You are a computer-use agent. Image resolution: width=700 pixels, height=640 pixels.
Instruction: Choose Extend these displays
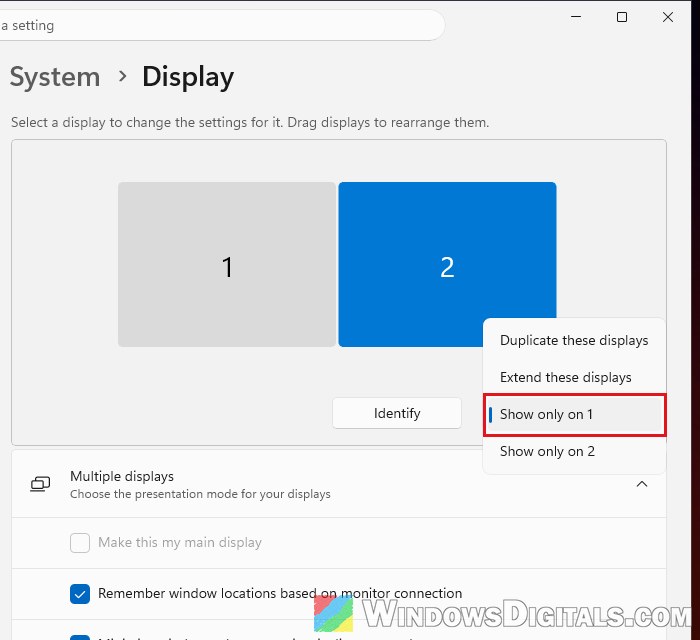tap(574, 378)
